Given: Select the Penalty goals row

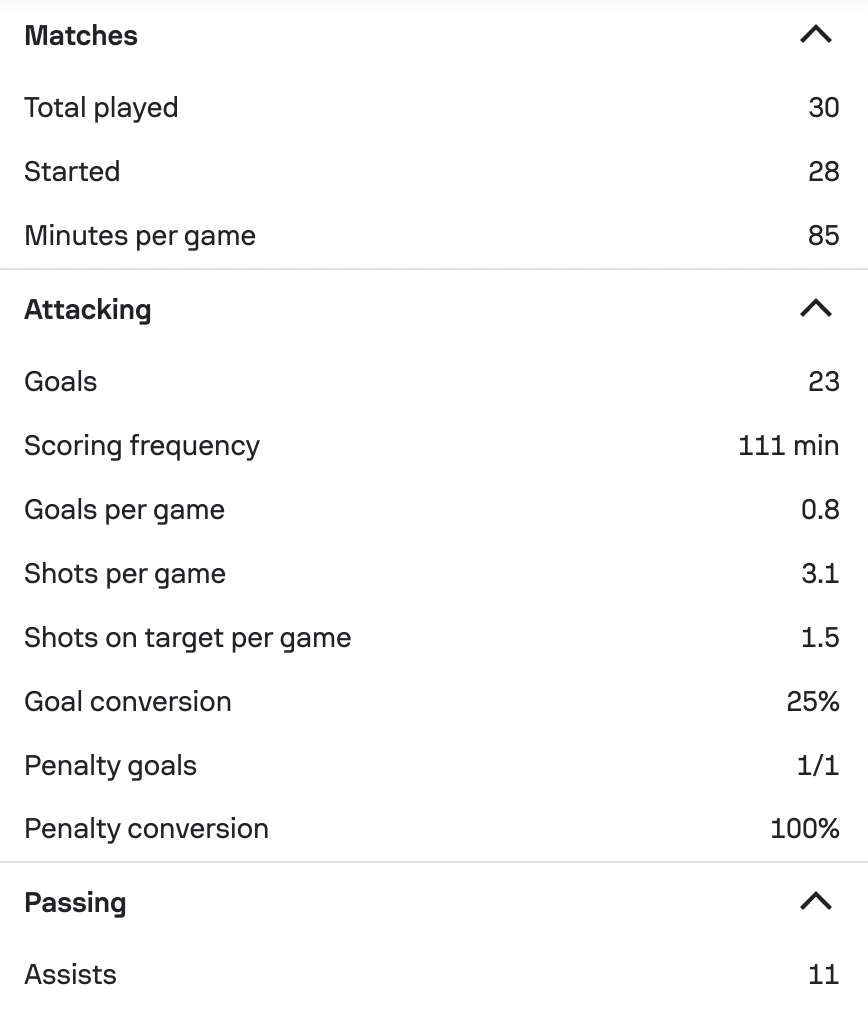Looking at the screenshot, I should [x=434, y=765].
